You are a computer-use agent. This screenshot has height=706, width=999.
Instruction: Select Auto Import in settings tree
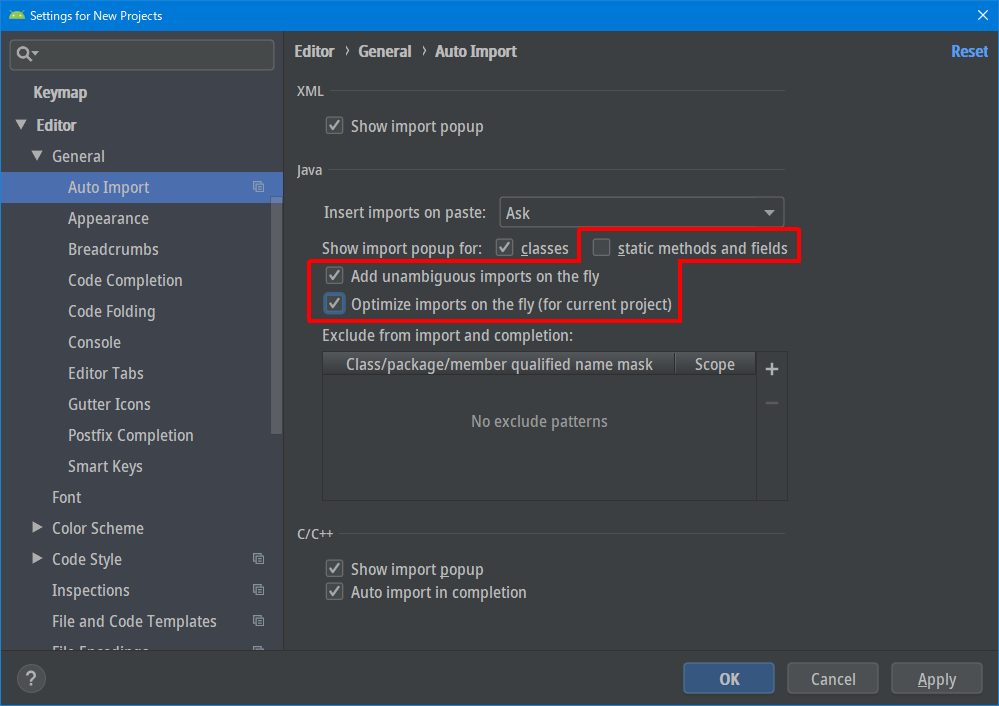108,187
